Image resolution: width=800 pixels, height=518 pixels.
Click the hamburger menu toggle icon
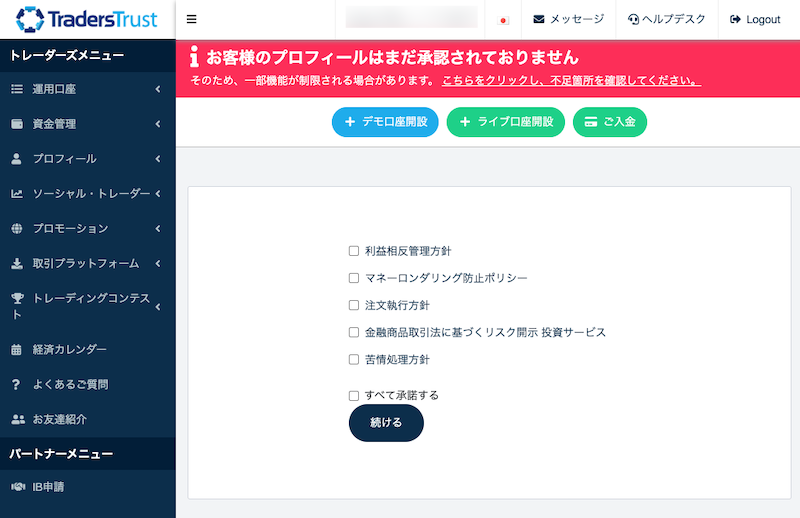point(191,19)
